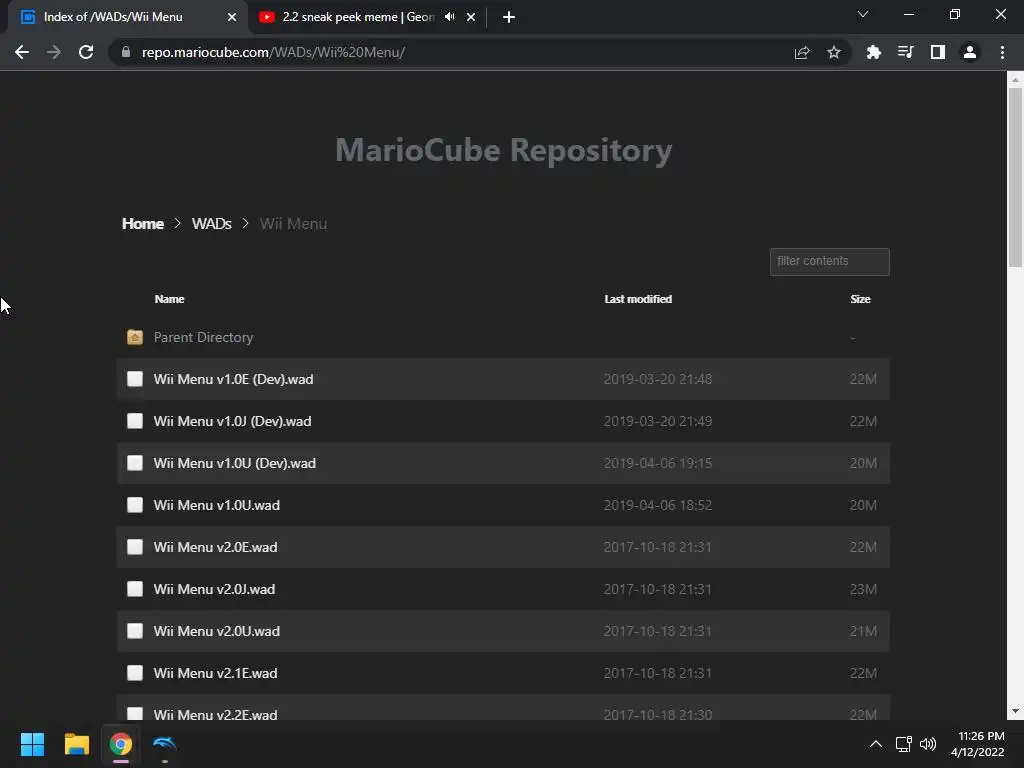This screenshot has height=768, width=1024.
Task: Bookmark this page with the star icon
Action: point(834,52)
